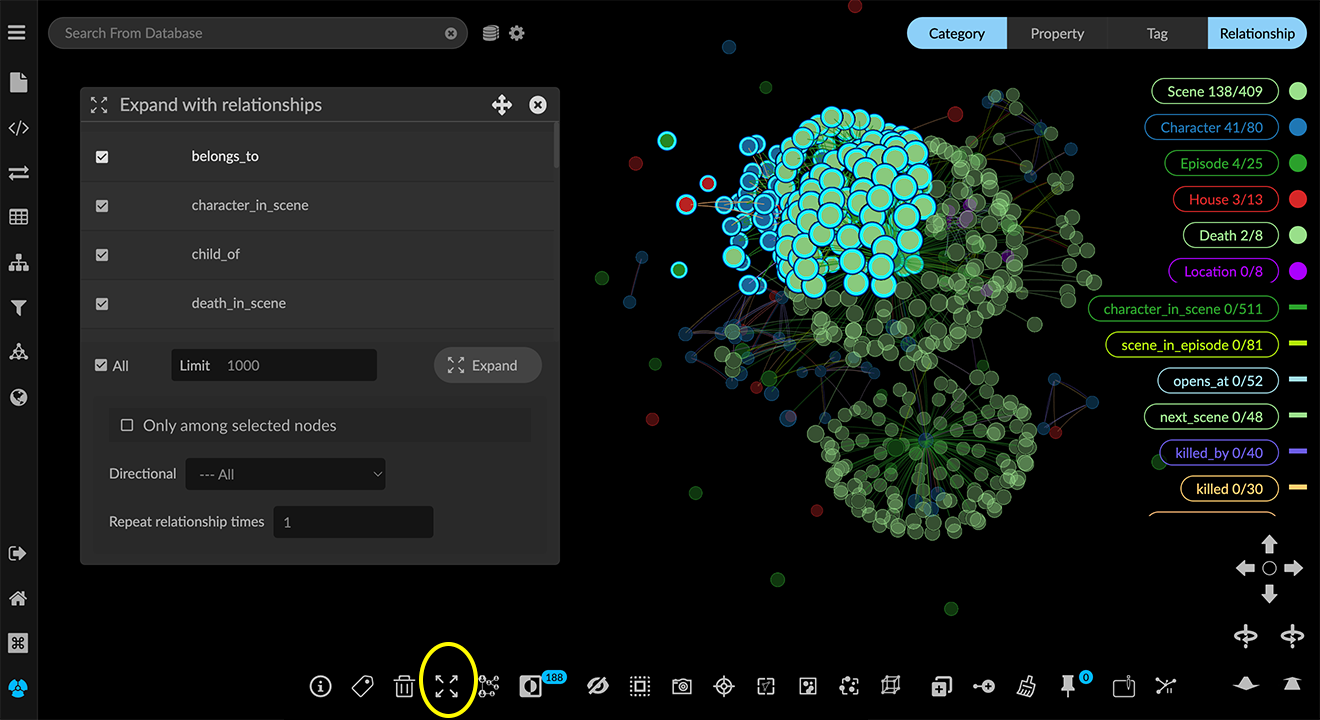
Task: Toggle hide-nodes crossed eye icon
Action: click(597, 686)
